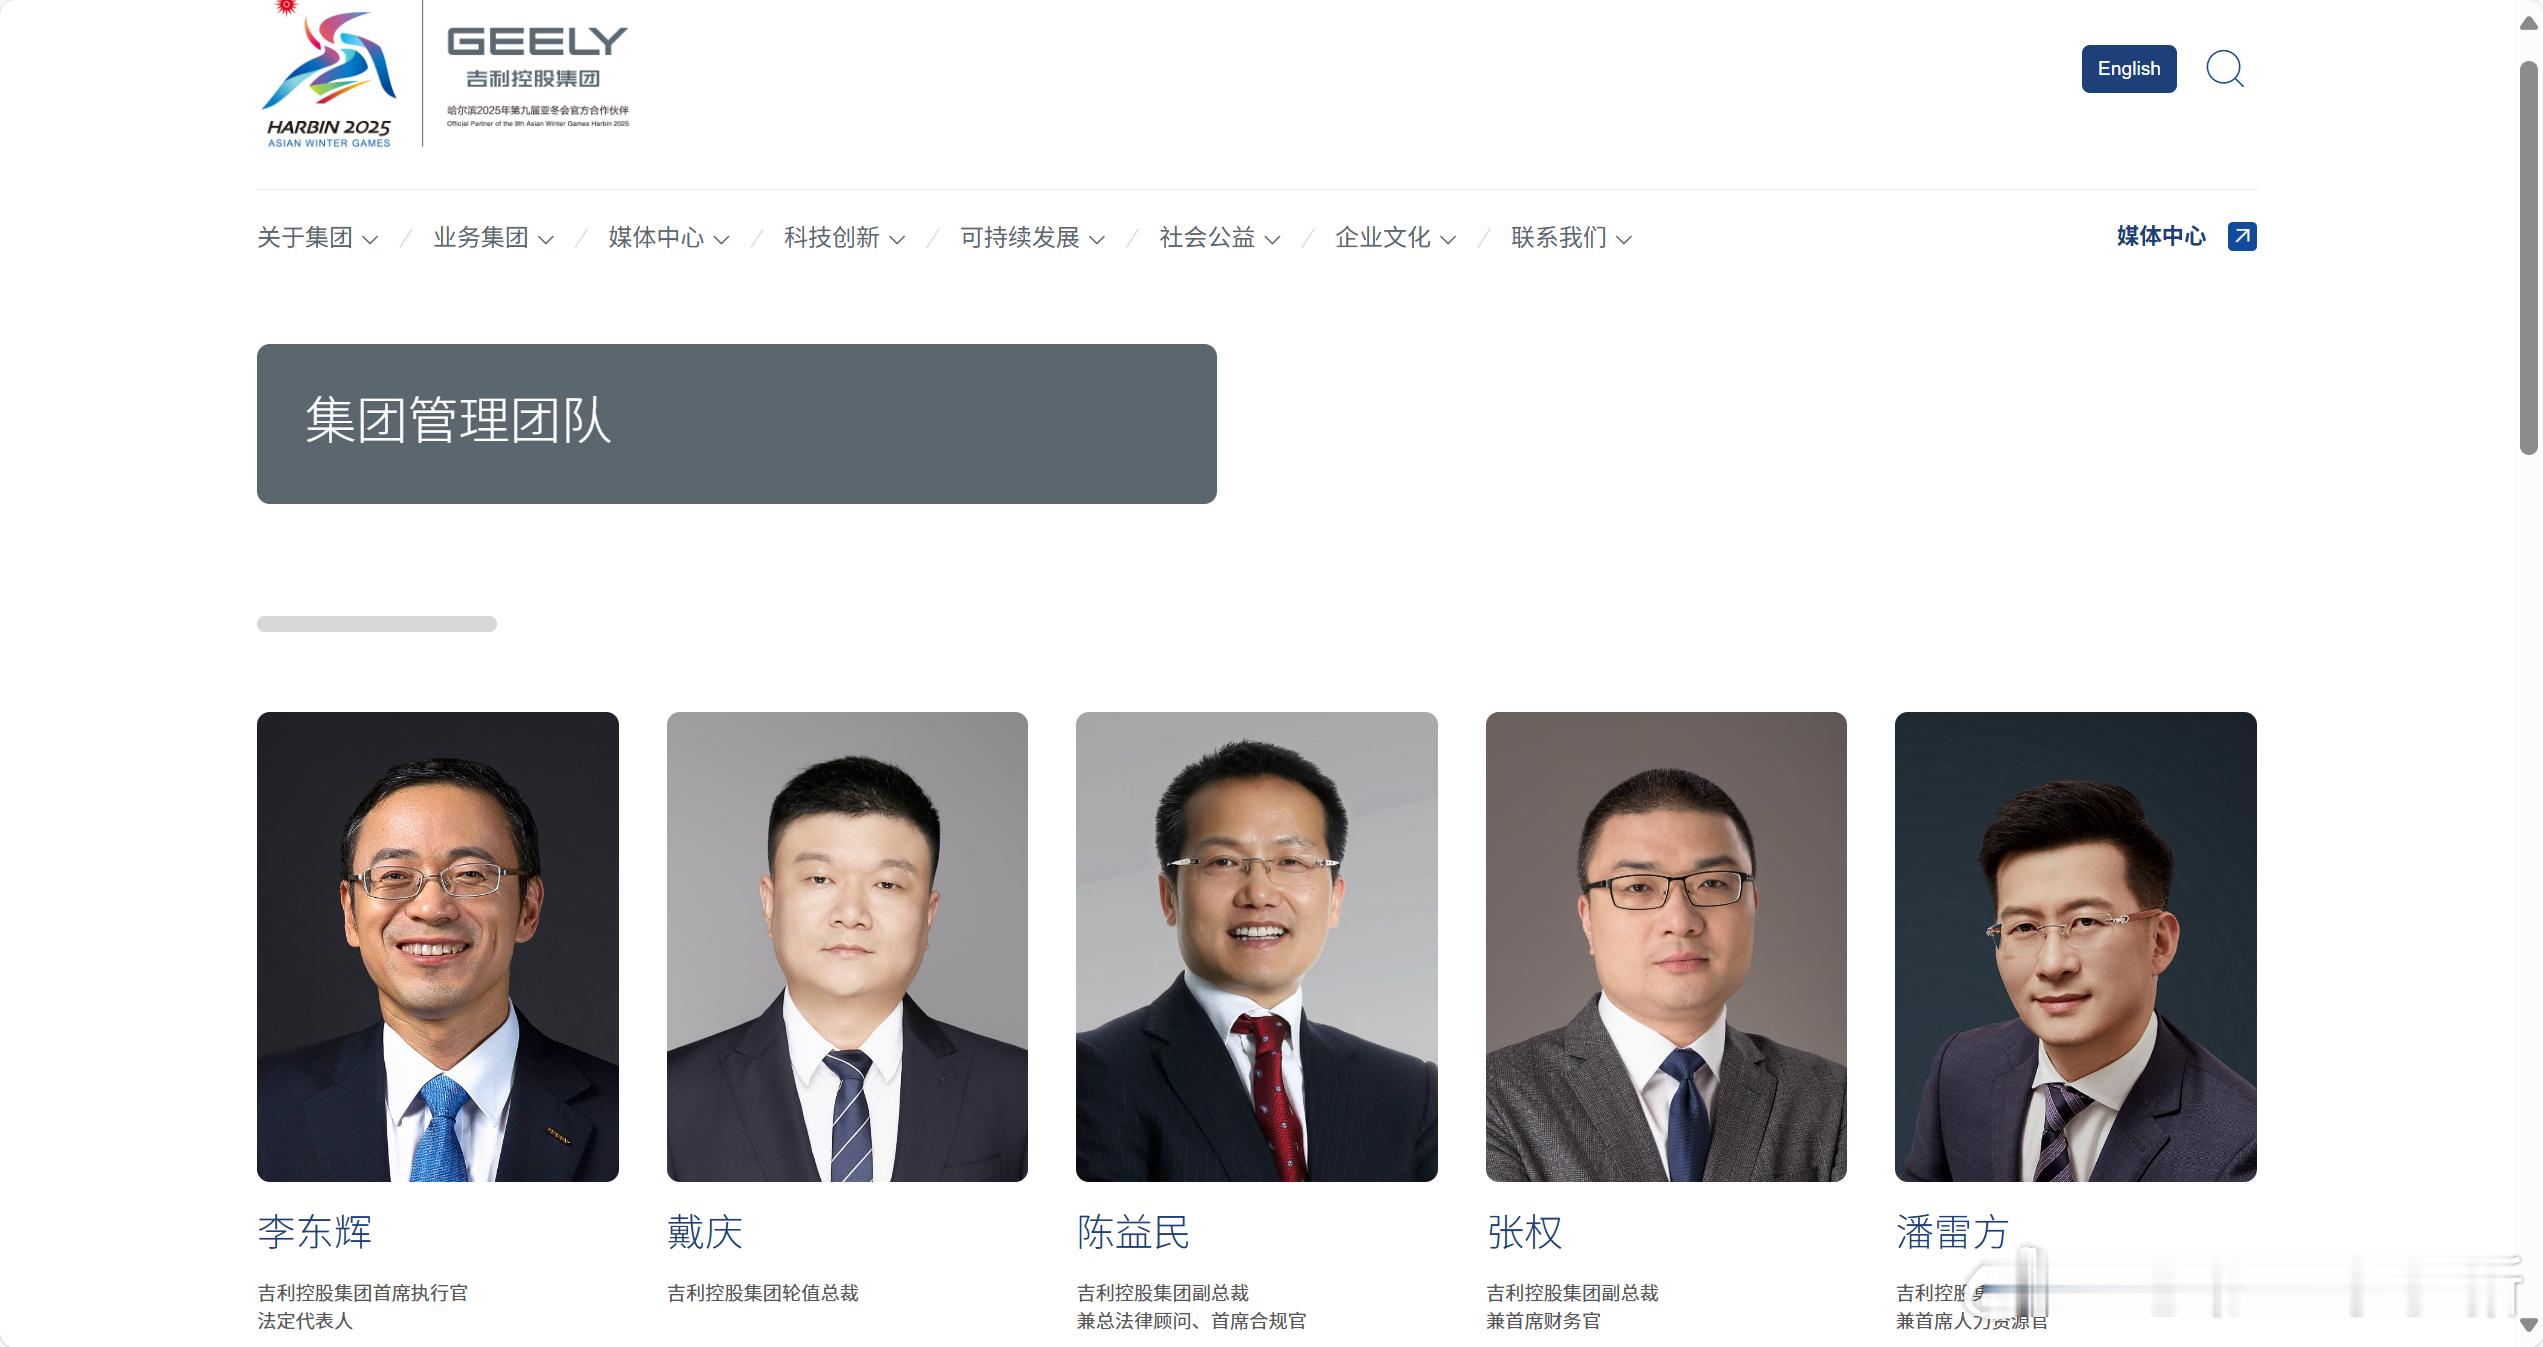Open the 媒体中心 external link arrow icon
The height and width of the screenshot is (1347, 2543).
(2242, 237)
